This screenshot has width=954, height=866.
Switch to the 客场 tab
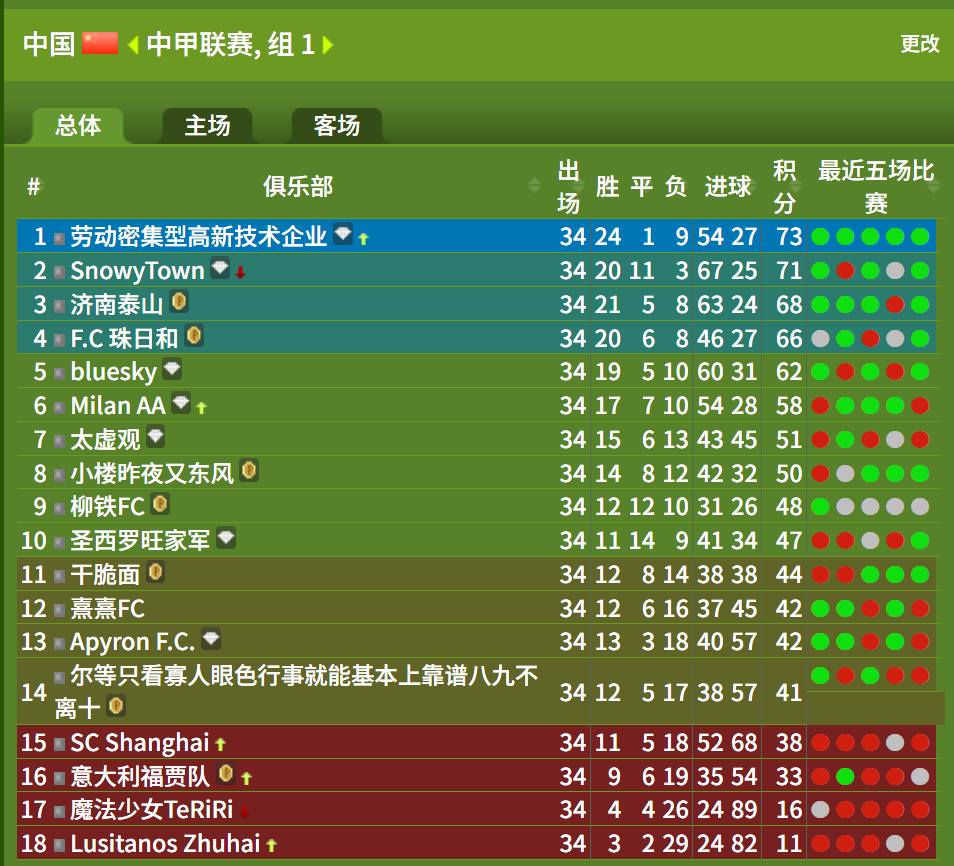(x=337, y=126)
